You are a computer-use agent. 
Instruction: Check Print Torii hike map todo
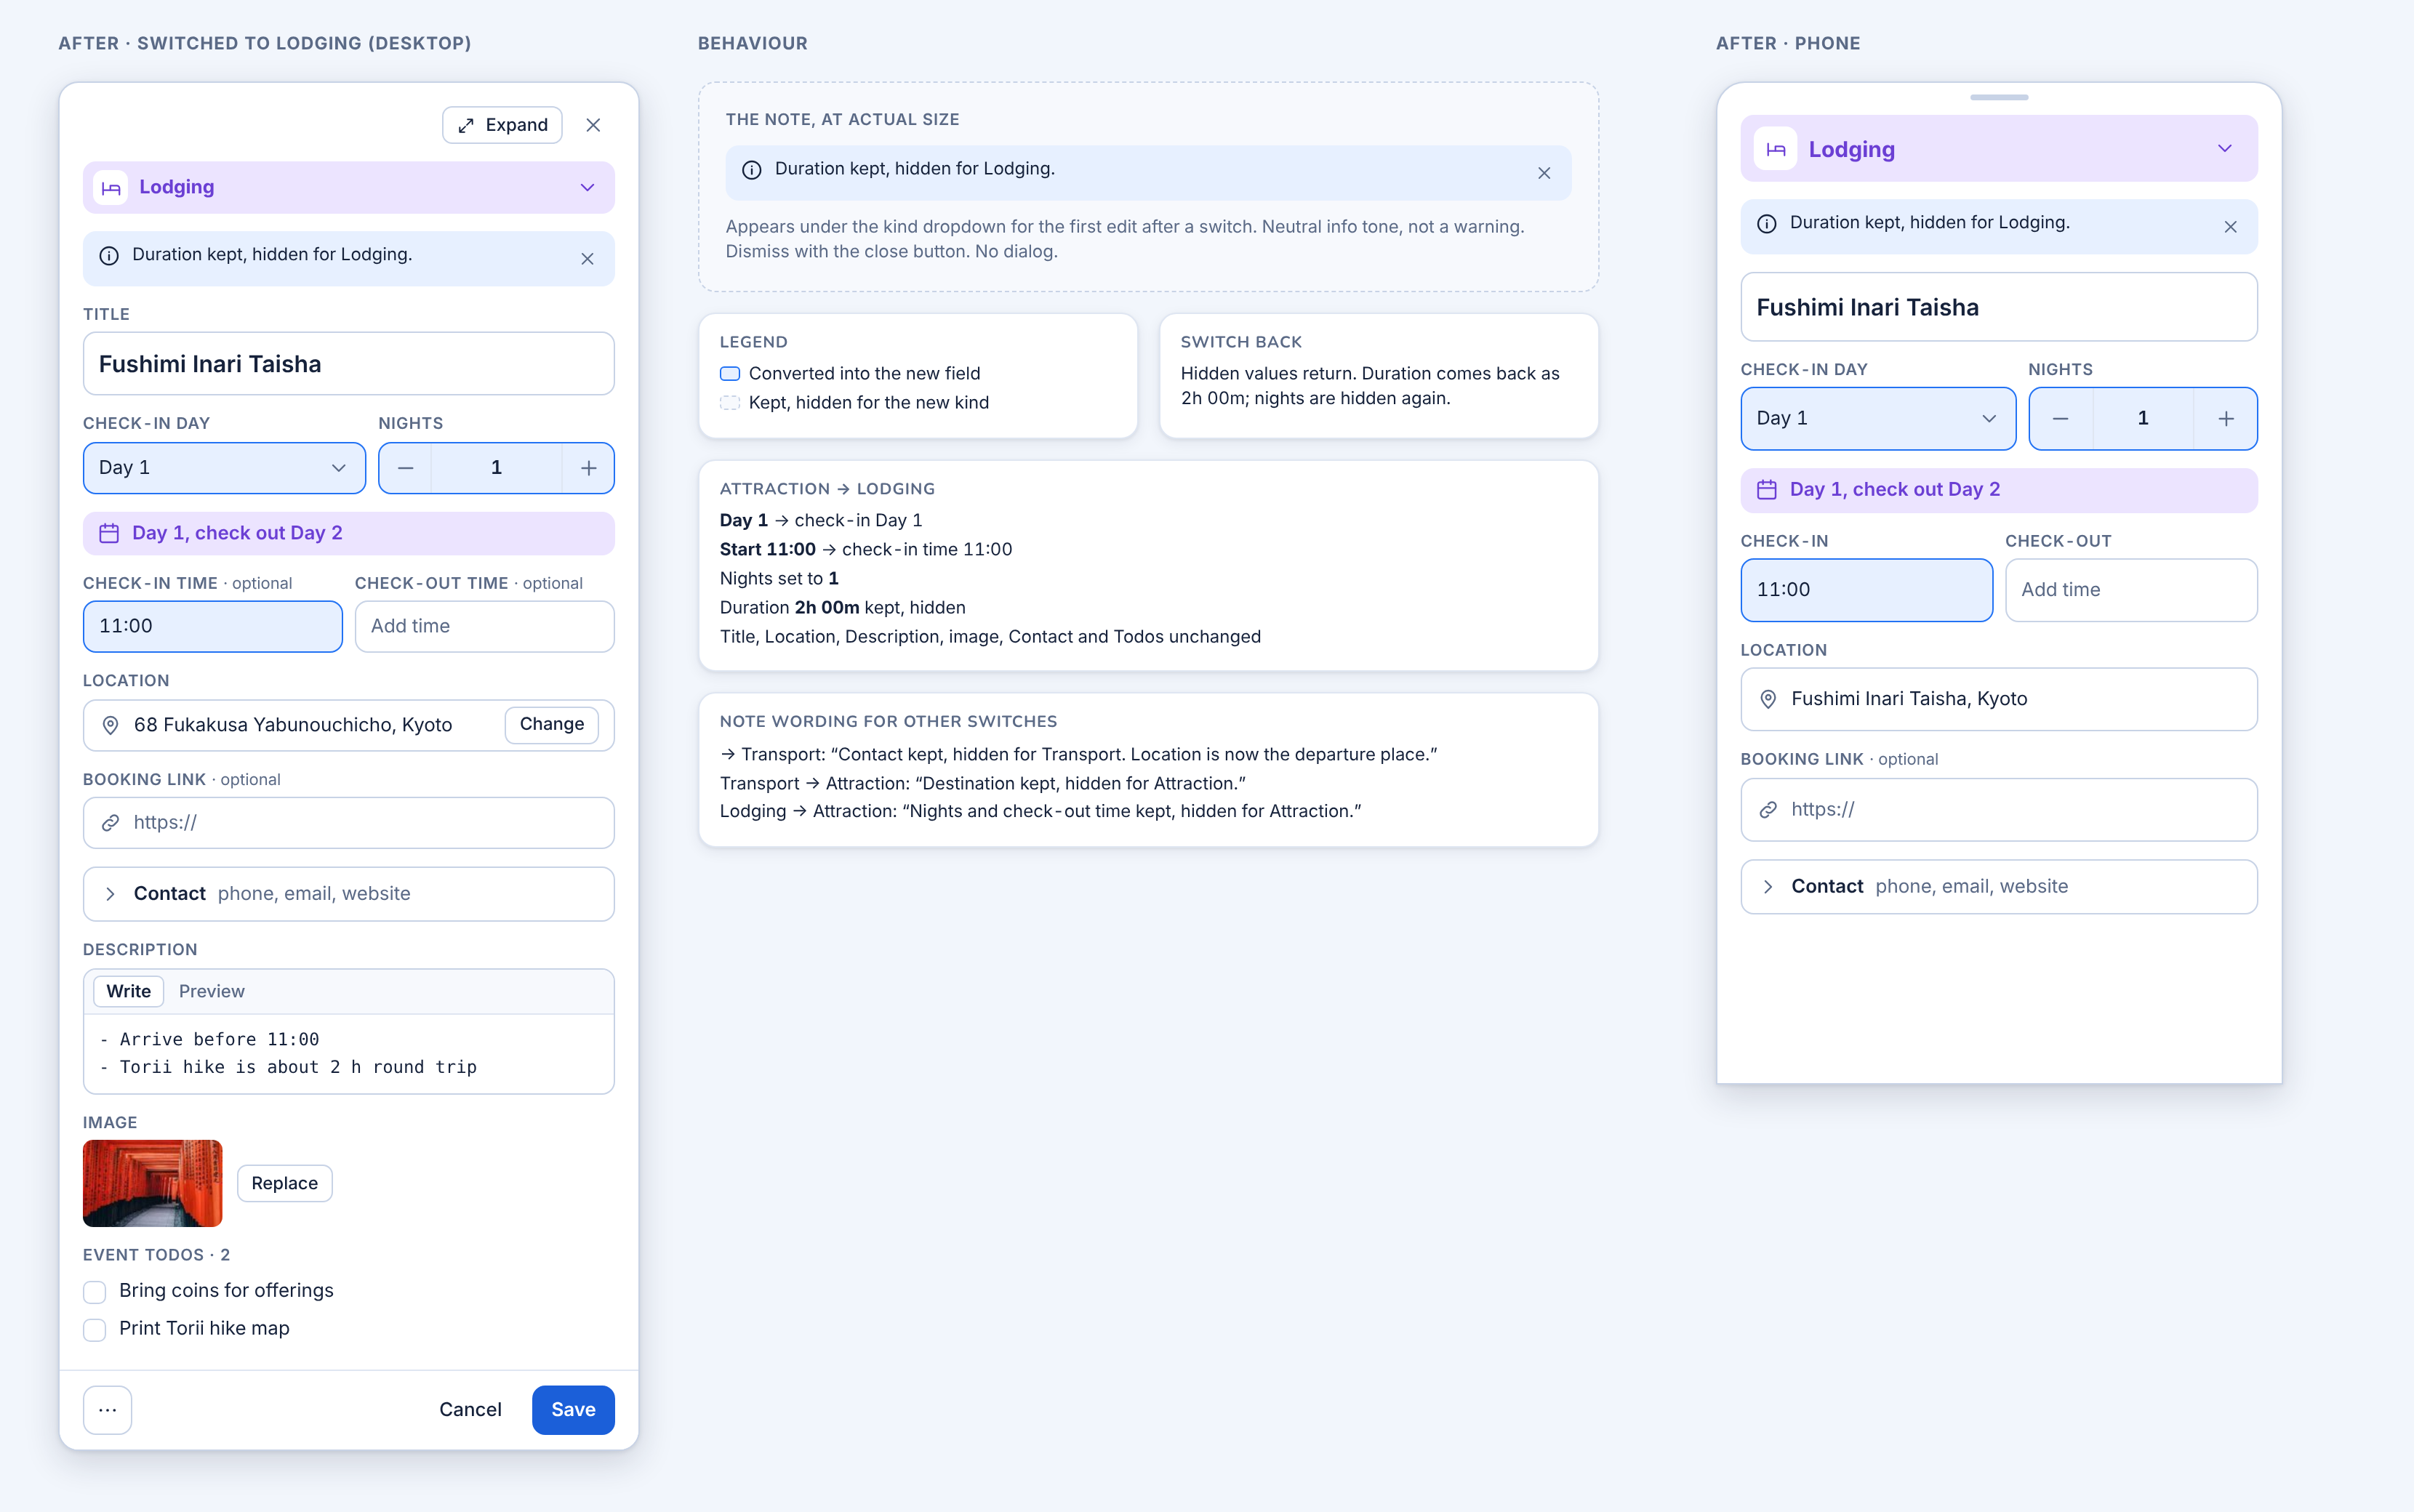click(95, 1330)
